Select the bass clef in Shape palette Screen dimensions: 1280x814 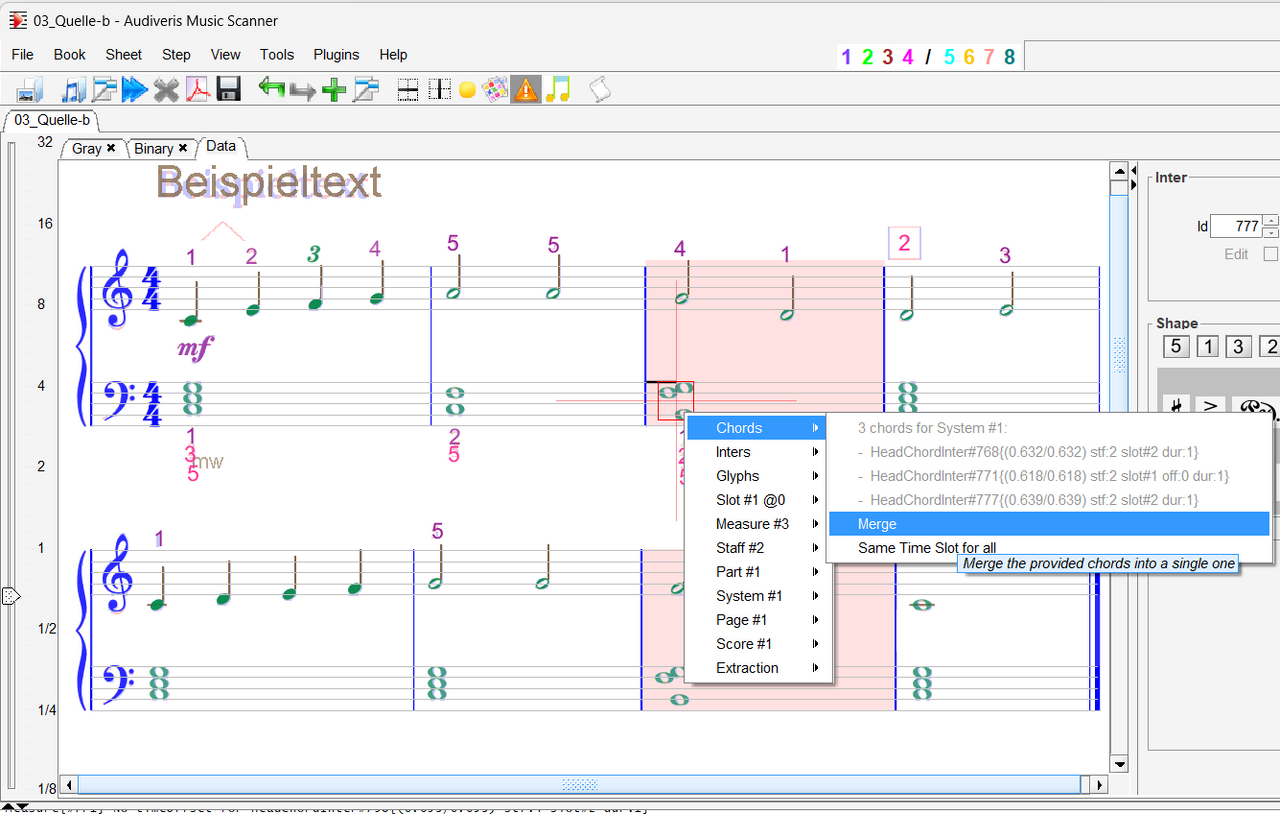pos(1254,406)
